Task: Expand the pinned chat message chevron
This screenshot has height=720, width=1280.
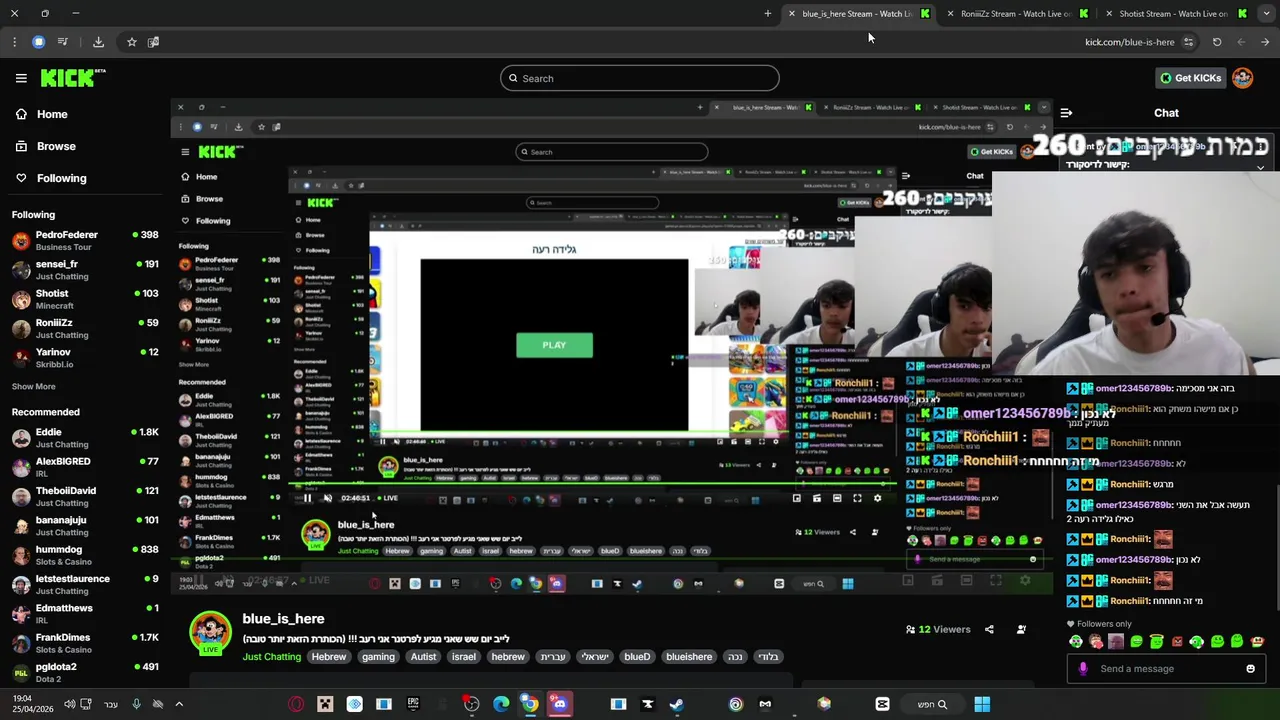Action: 1260,168
